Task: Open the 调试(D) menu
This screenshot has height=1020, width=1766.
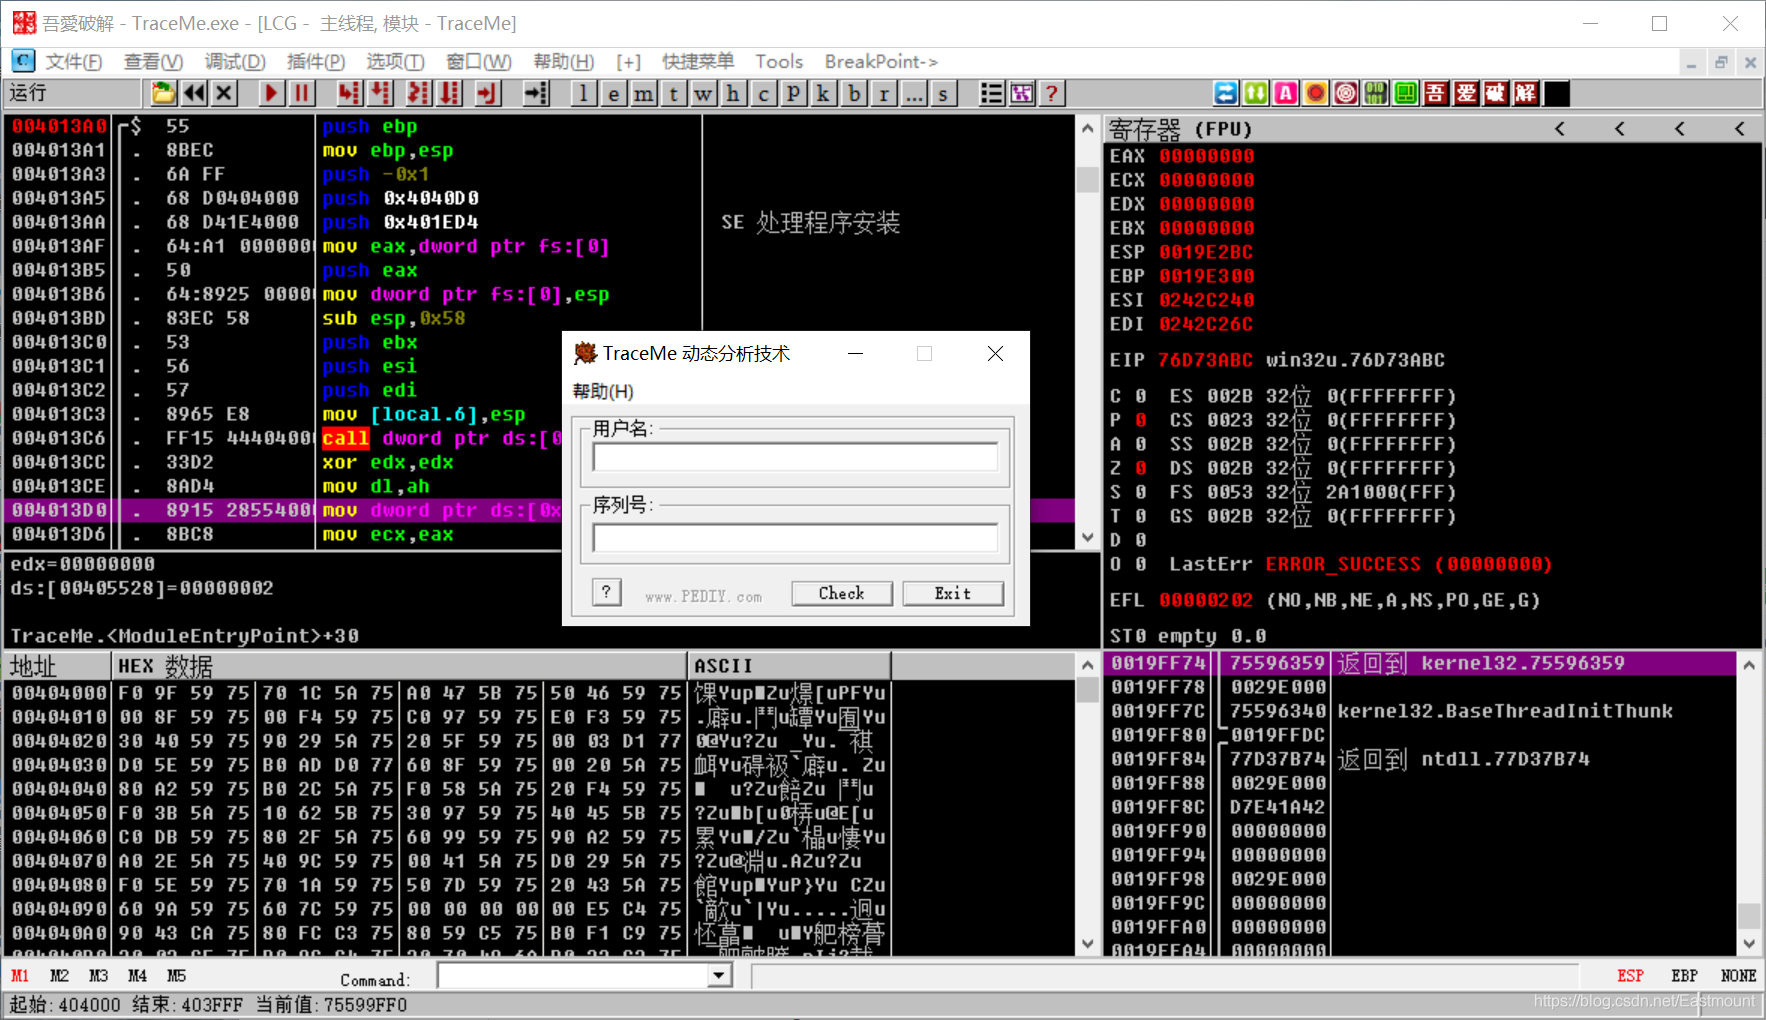Action: click(x=235, y=62)
